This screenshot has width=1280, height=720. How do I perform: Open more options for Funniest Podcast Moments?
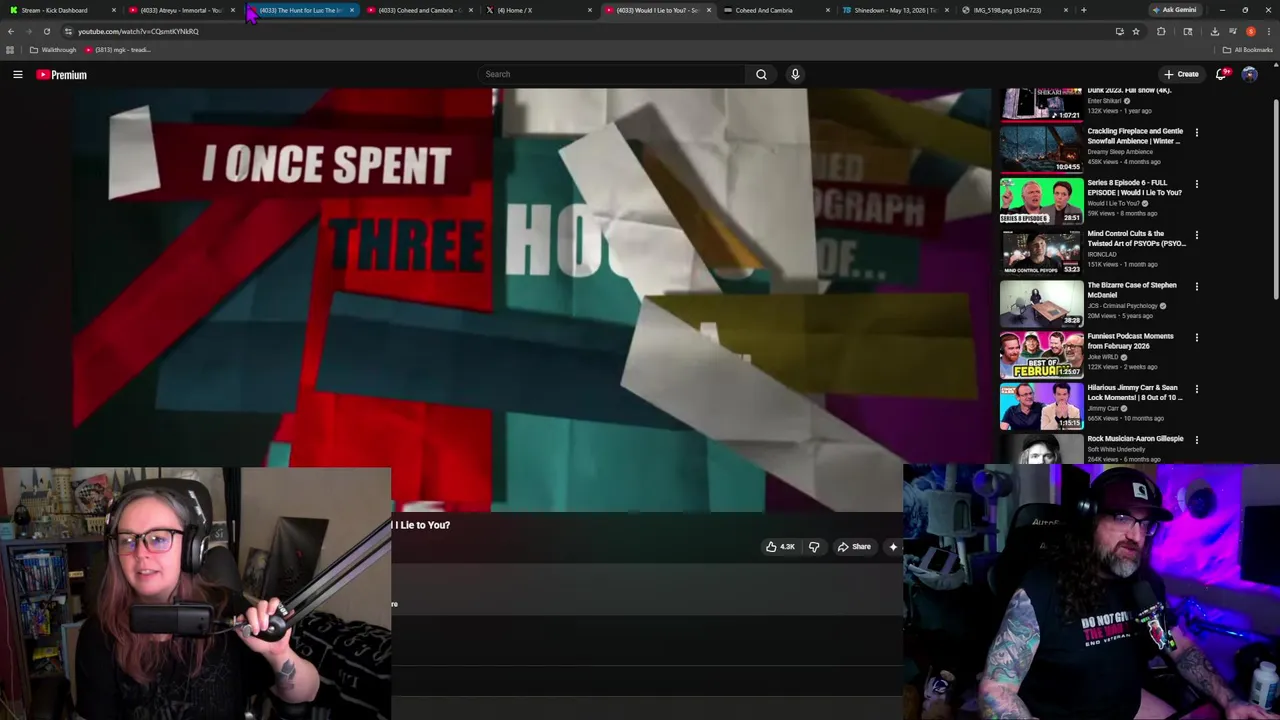pos(1196,337)
